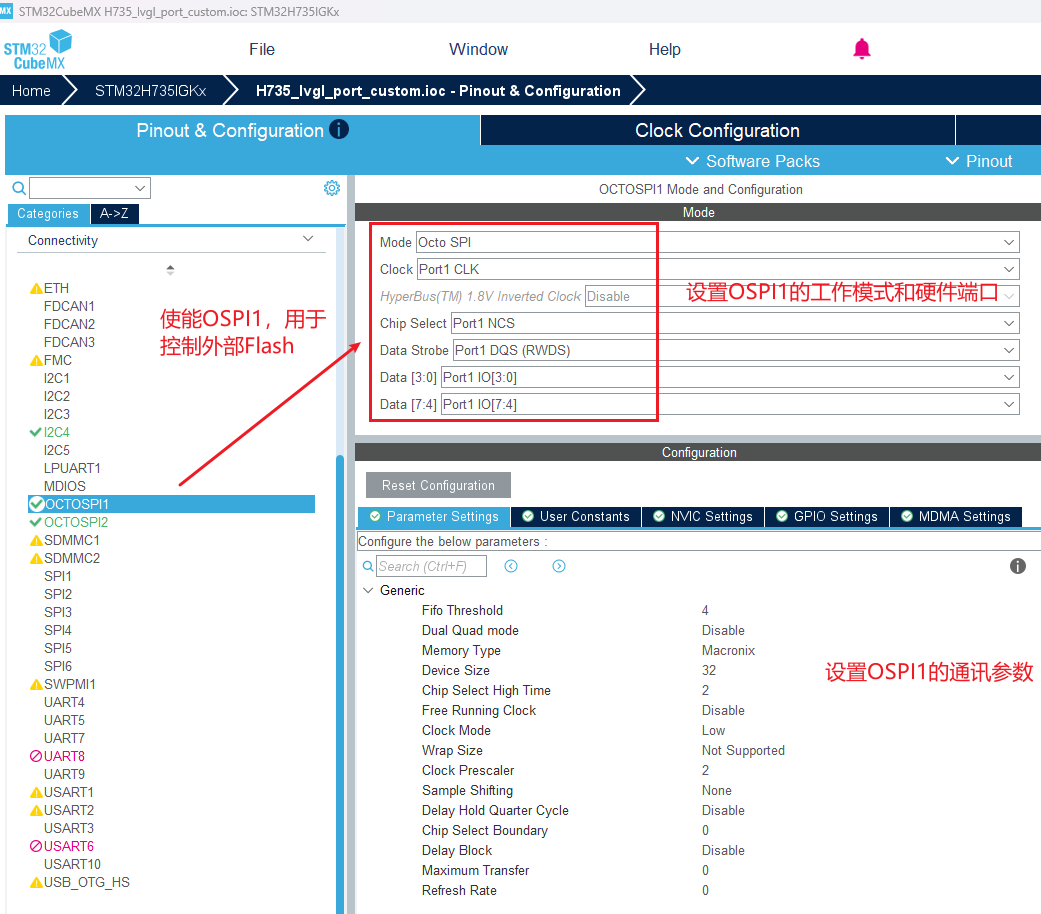
Task: Open the Chip Select dropdown showing Port1 NCS
Action: 735,323
